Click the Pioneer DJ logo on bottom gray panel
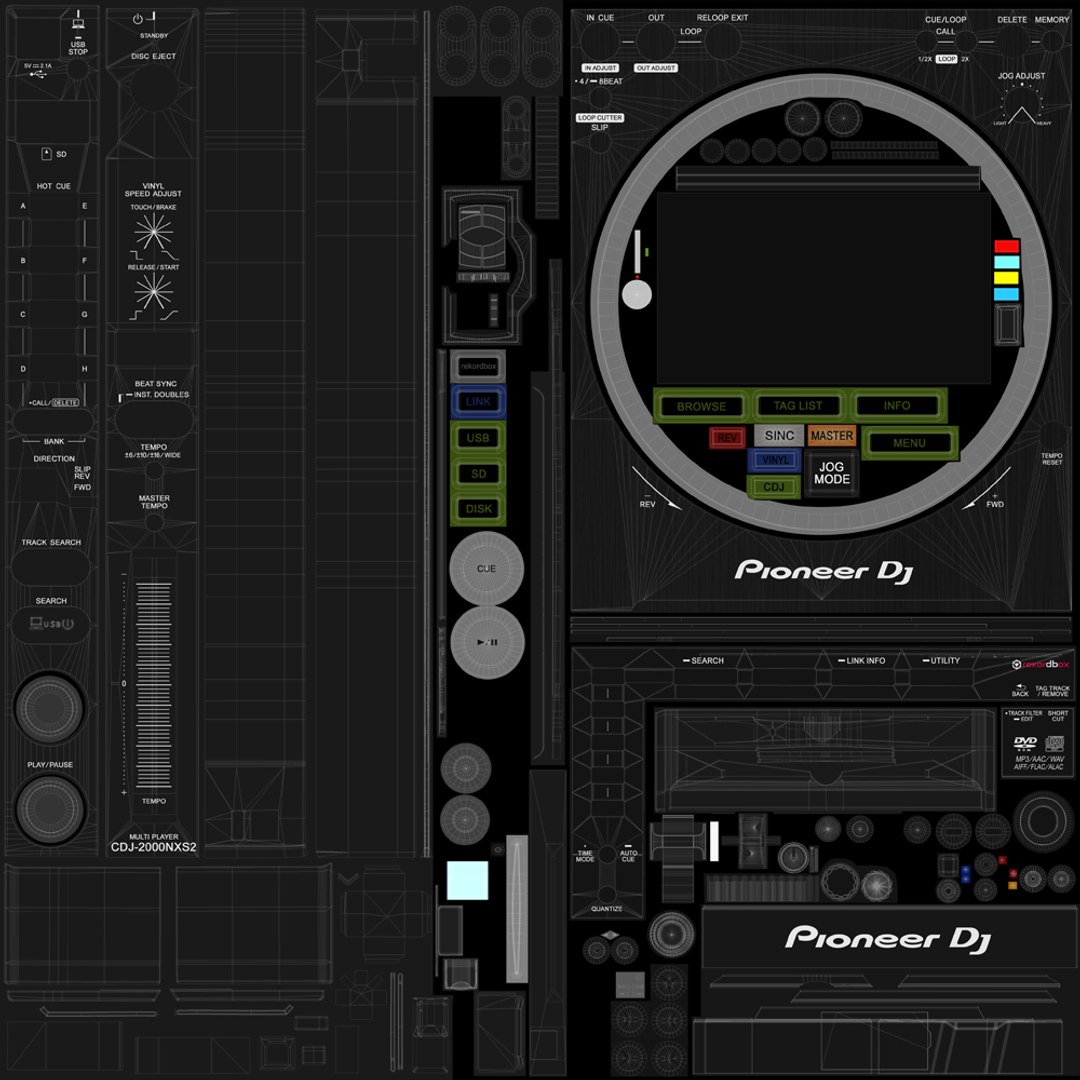Screen dimensions: 1080x1080 (888, 939)
